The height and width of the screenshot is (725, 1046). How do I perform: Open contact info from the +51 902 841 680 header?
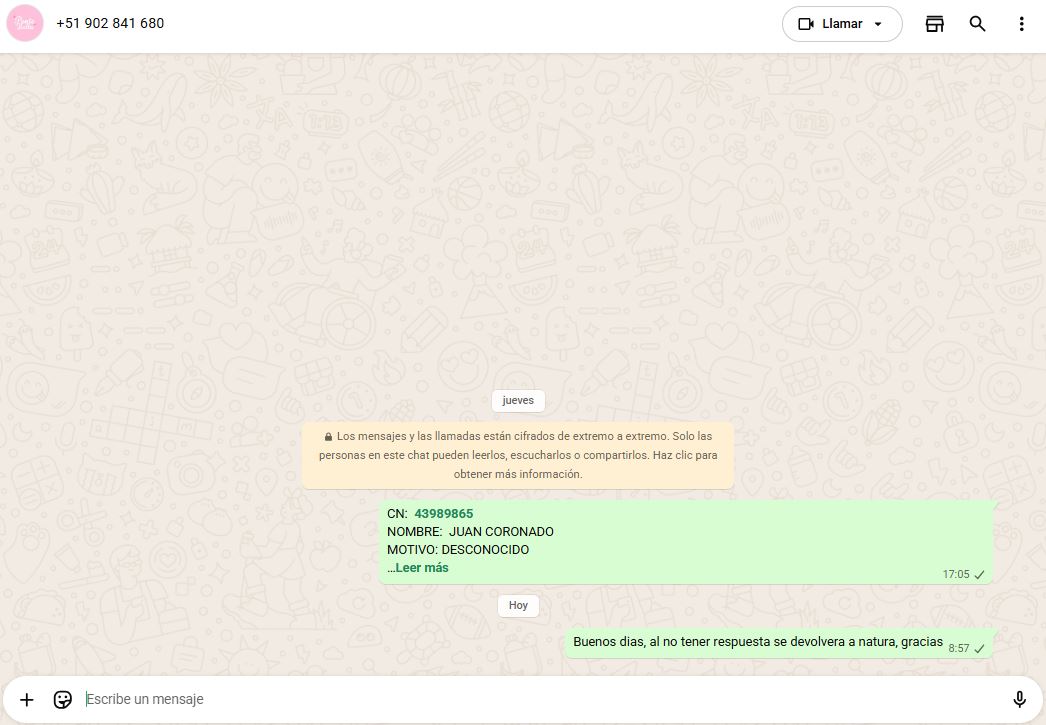(x=110, y=23)
